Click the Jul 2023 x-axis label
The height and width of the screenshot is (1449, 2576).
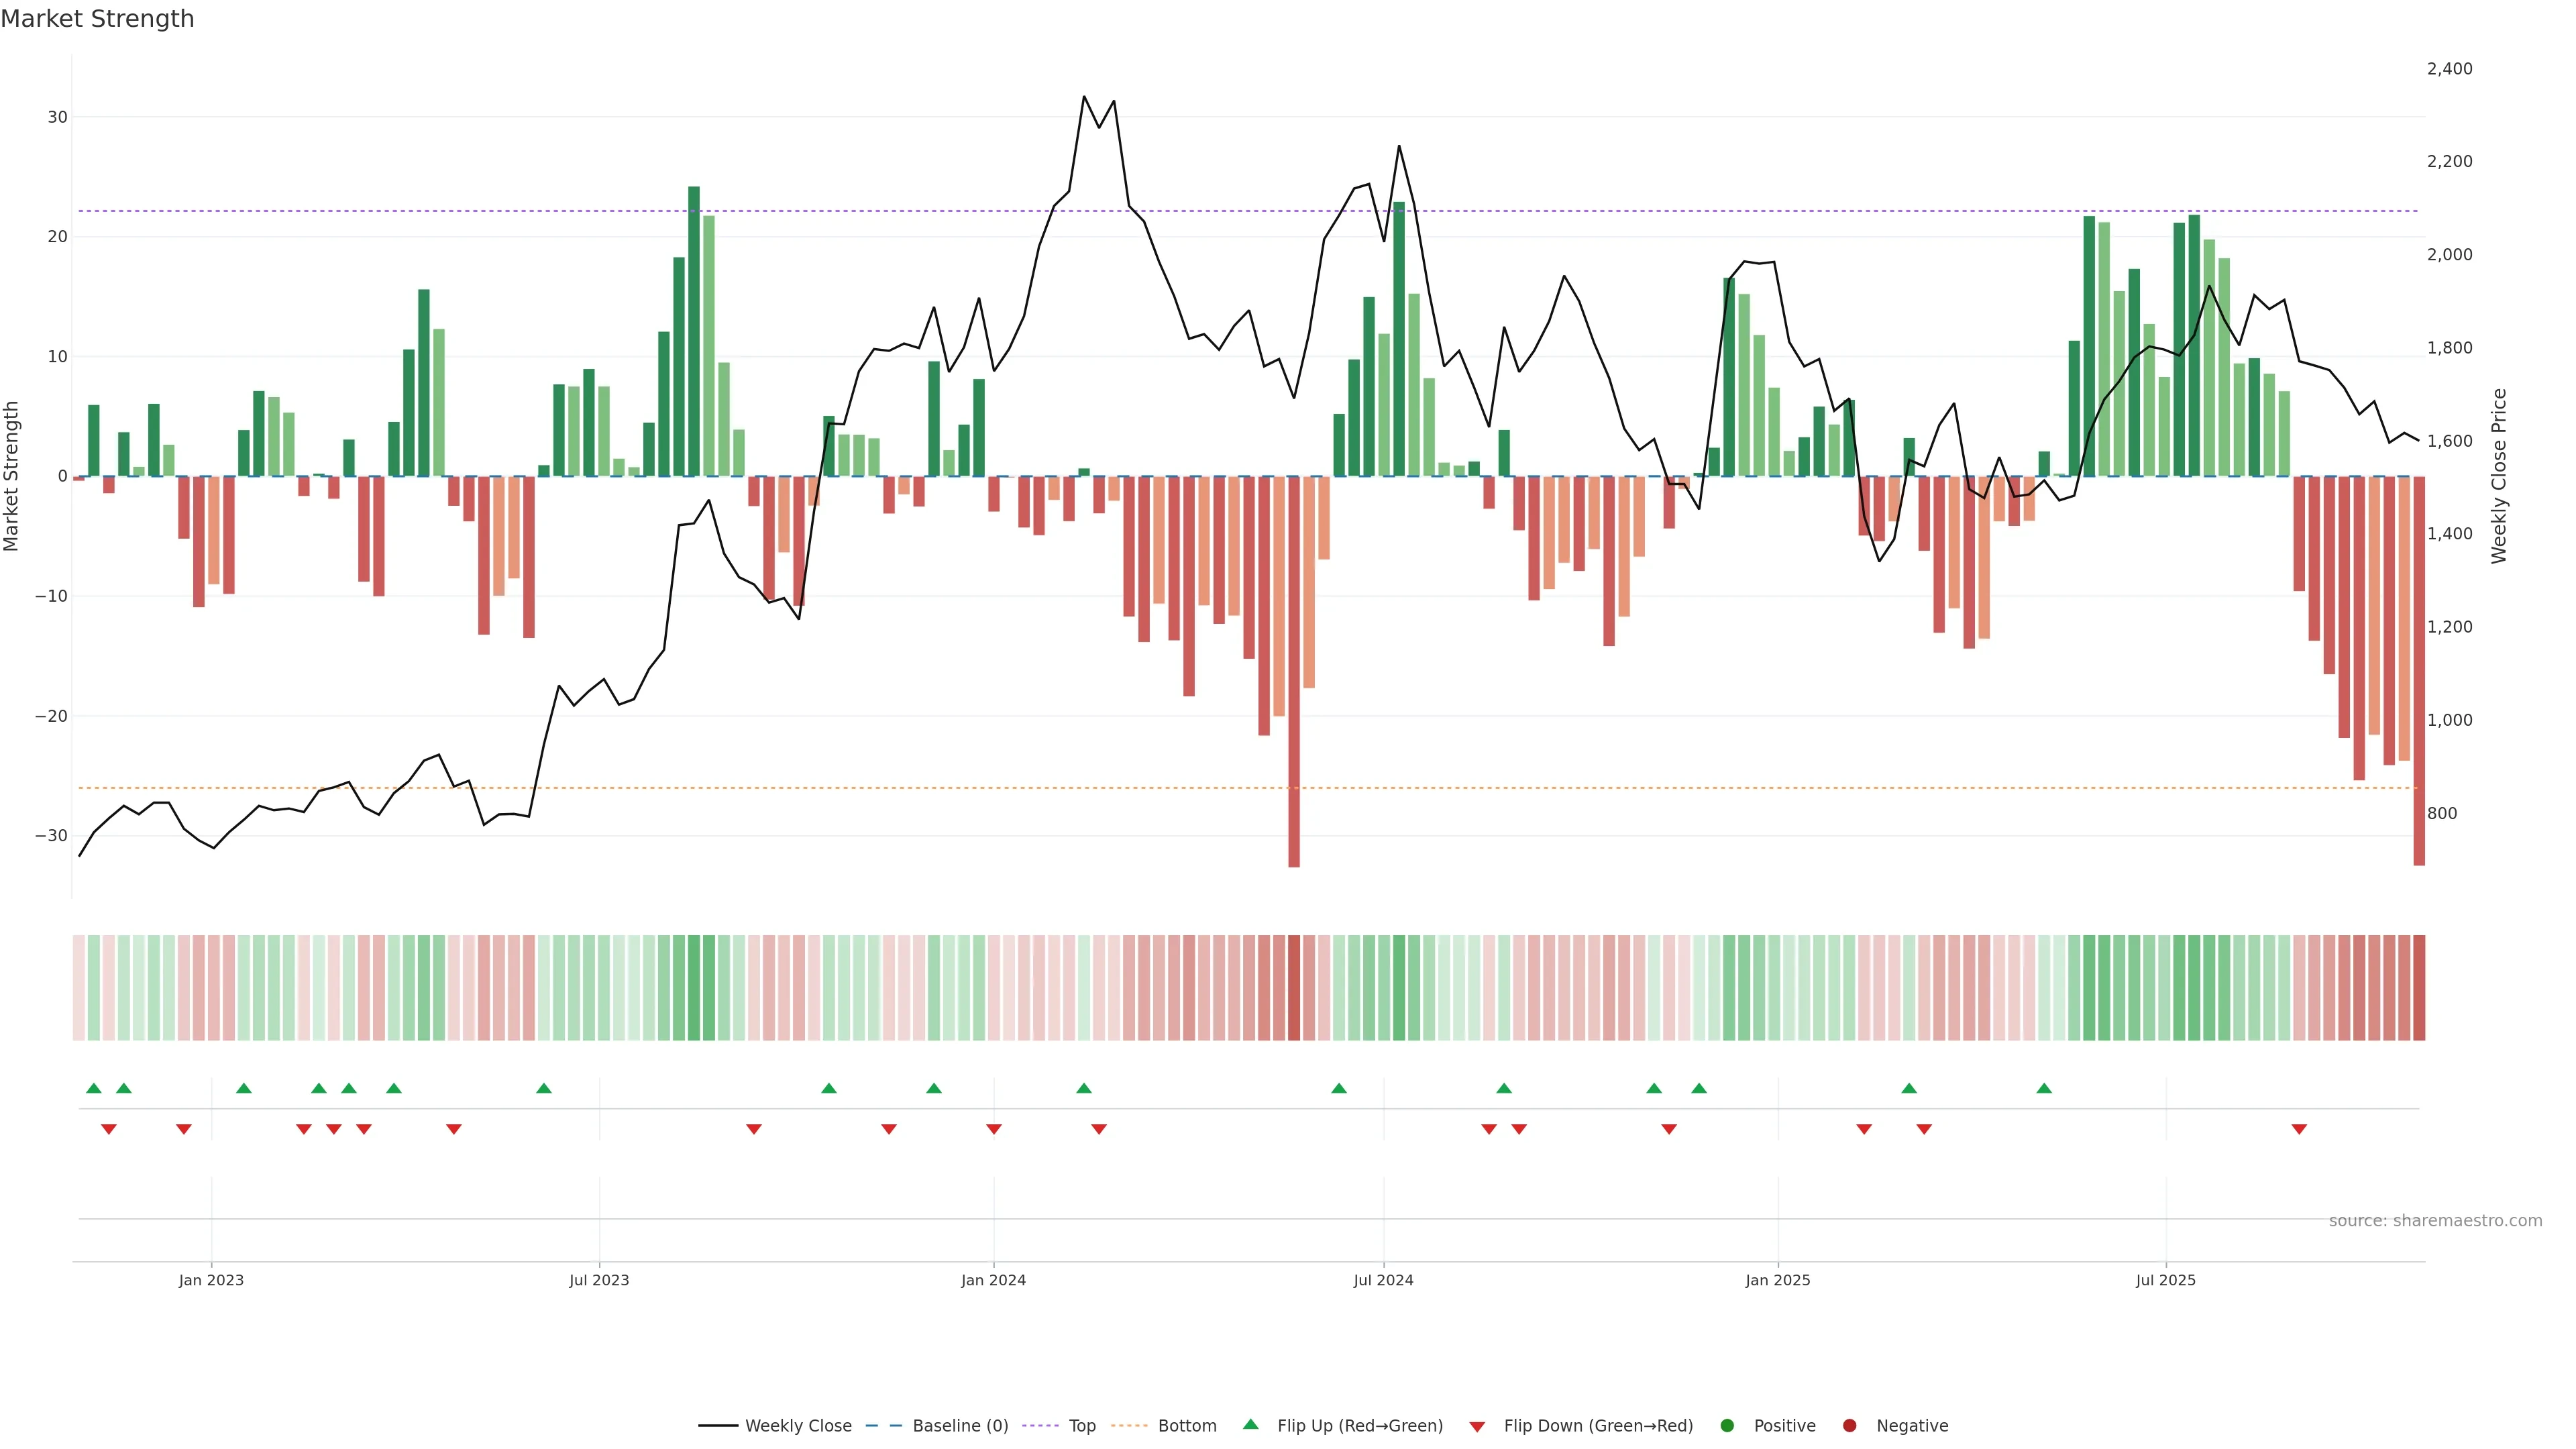599,1280
